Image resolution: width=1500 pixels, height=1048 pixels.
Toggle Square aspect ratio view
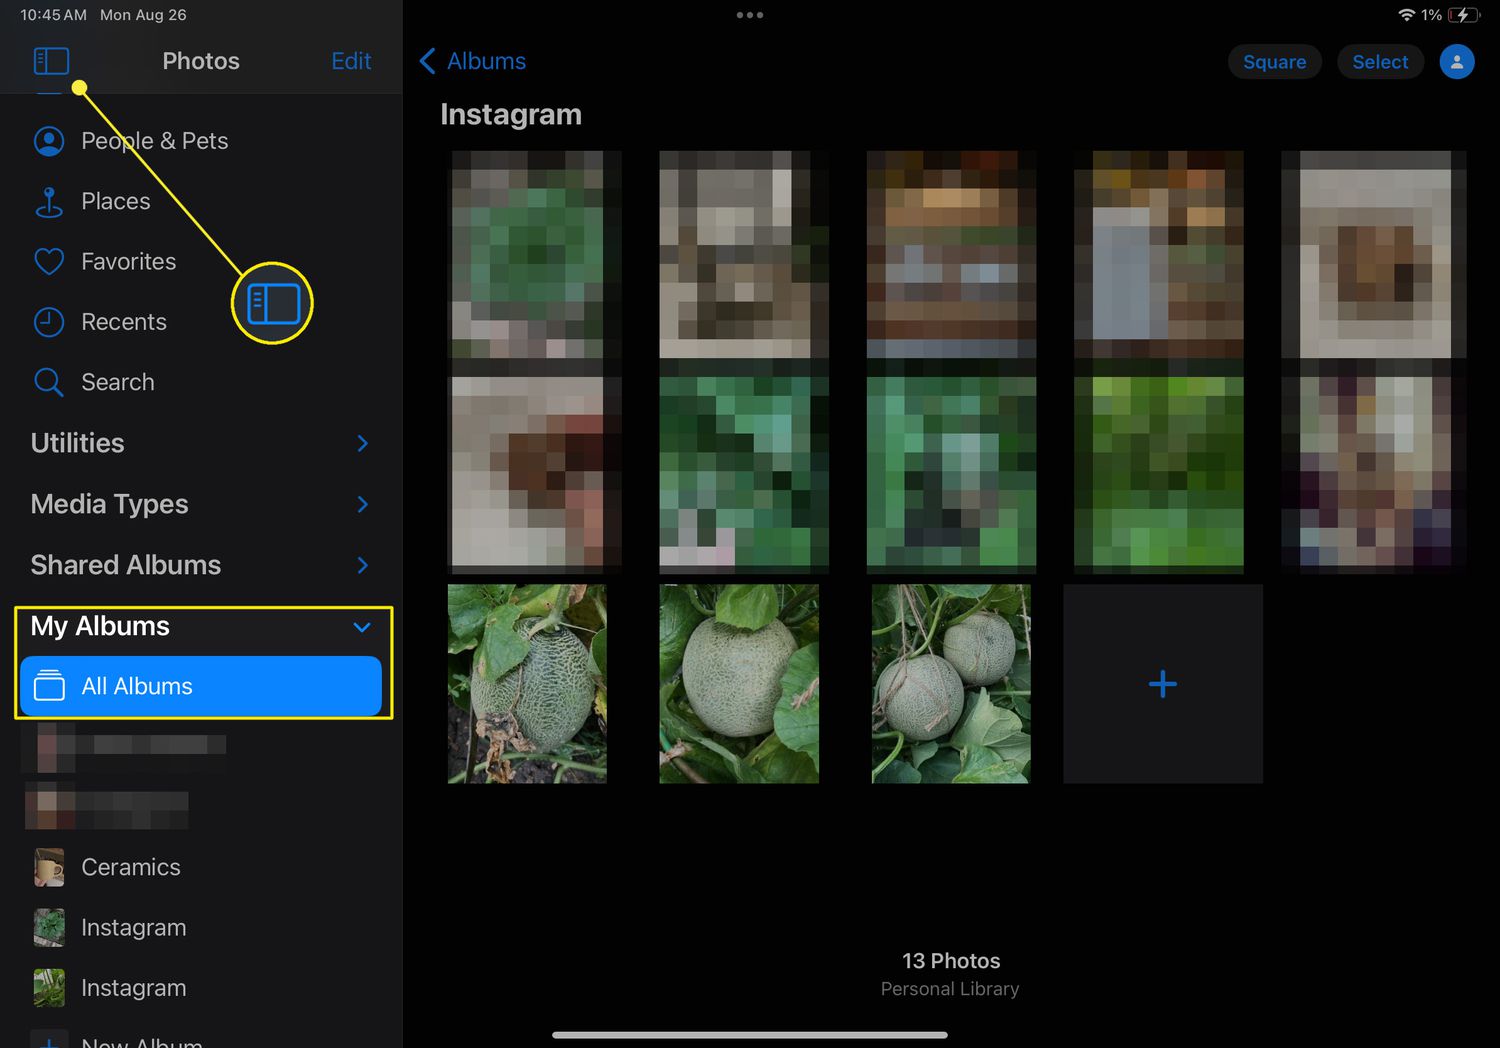point(1273,62)
